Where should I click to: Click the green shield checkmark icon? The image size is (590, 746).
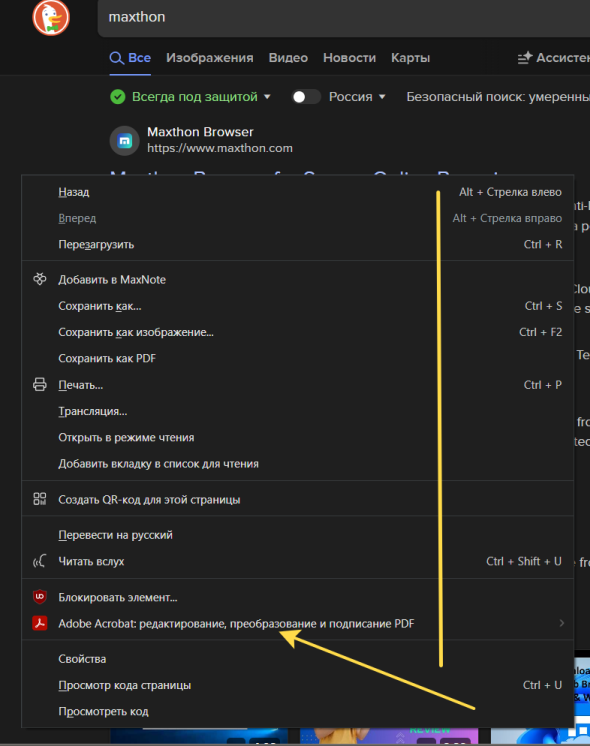pos(118,97)
